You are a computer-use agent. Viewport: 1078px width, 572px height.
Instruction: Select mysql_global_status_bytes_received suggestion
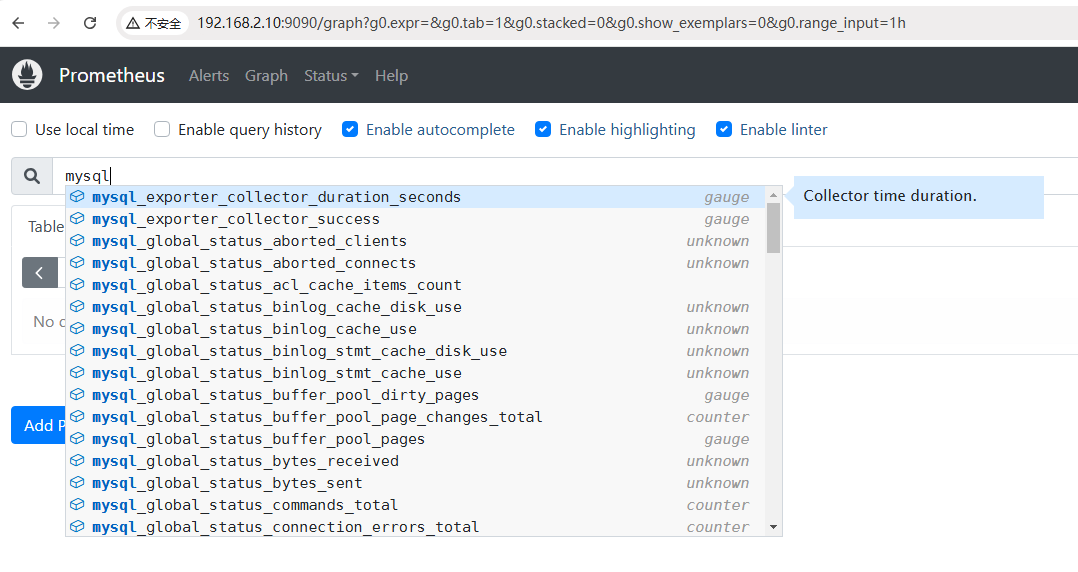415,461
